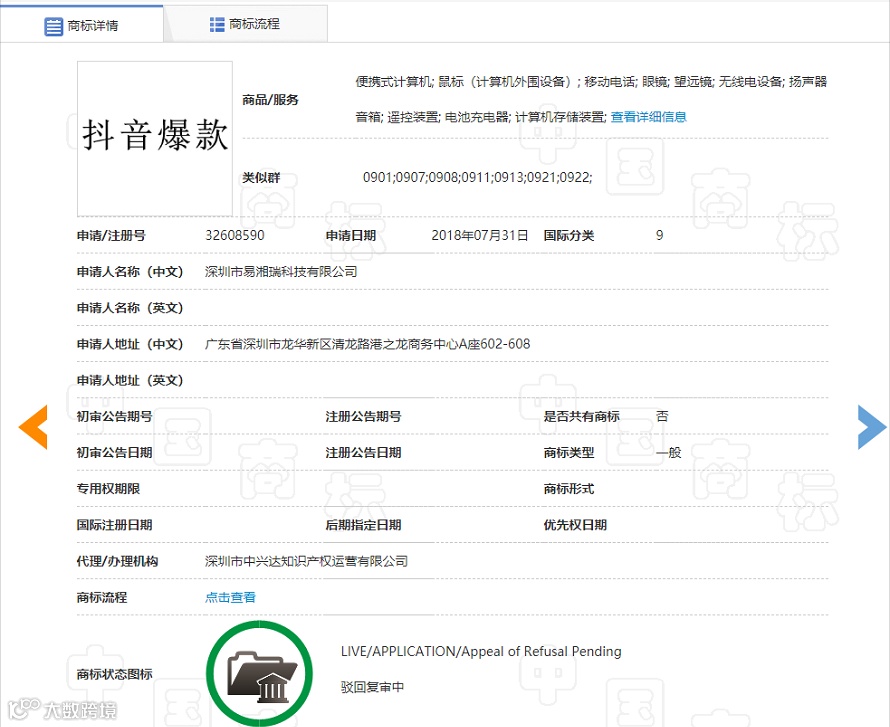Screen dimensions: 890x727
Task: Open the 查看详细信息 link
Action: 648,117
